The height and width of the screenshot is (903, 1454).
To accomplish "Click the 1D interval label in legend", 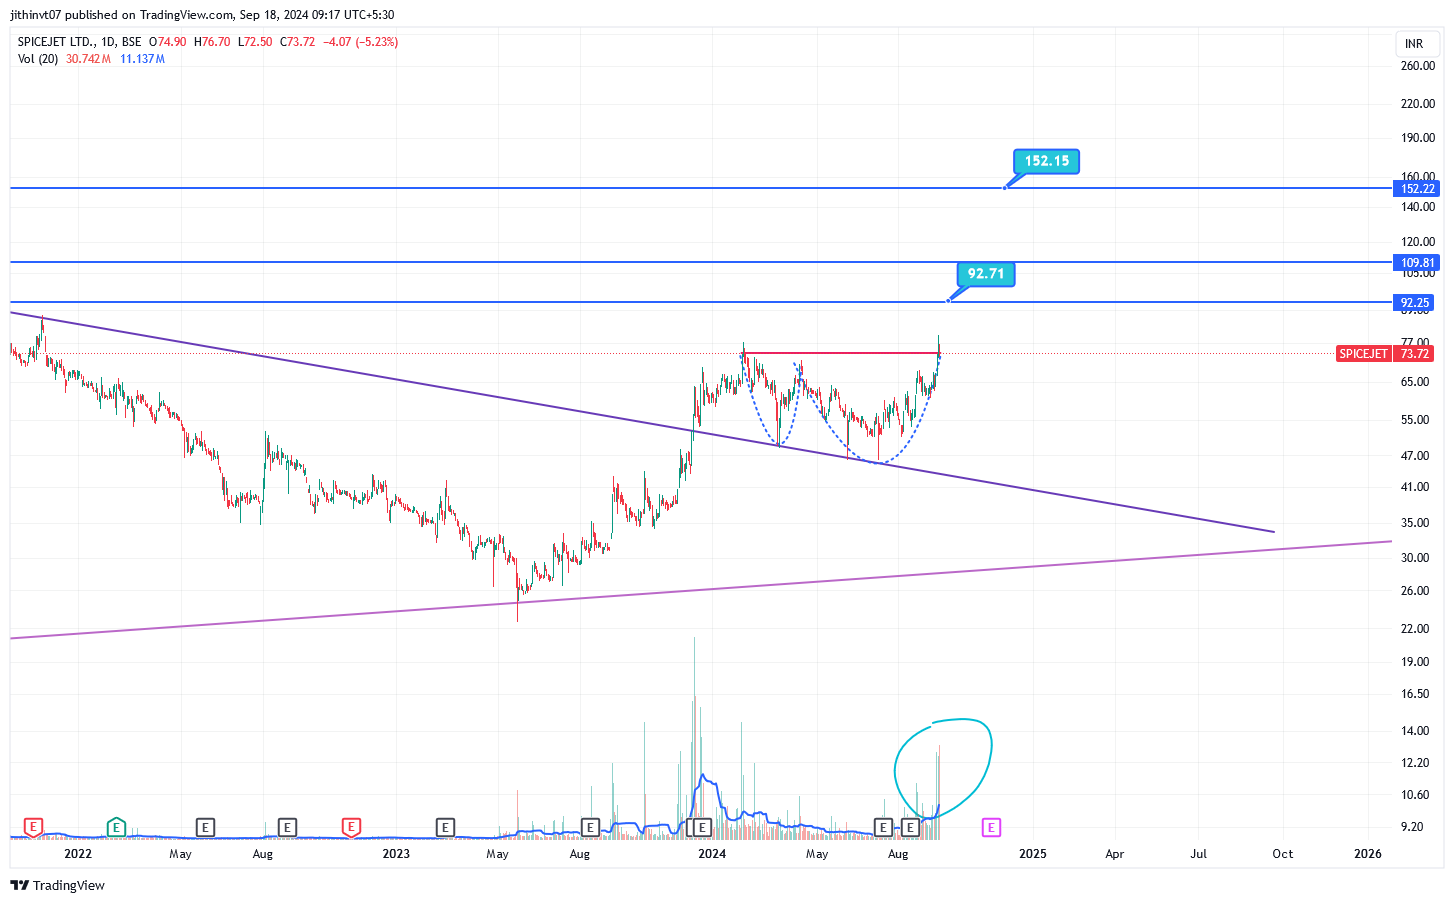I will tap(109, 42).
